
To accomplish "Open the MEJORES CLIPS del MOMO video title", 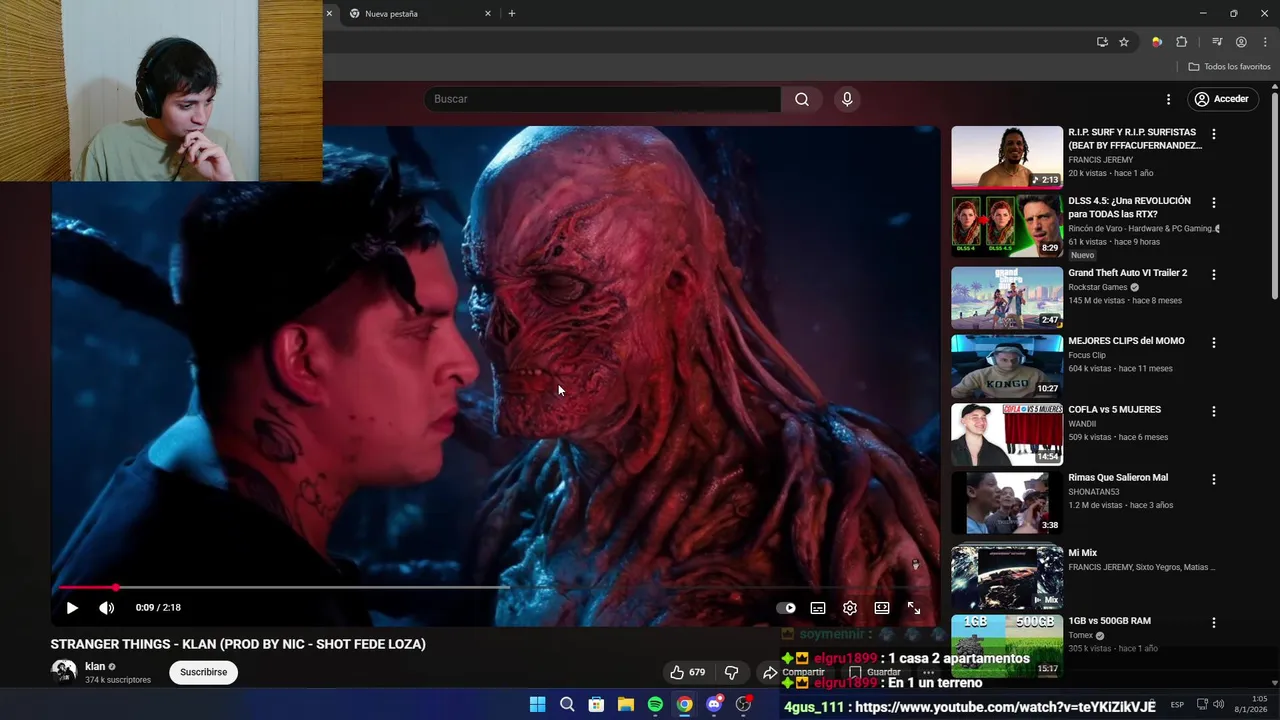I will pyautogui.click(x=1126, y=341).
